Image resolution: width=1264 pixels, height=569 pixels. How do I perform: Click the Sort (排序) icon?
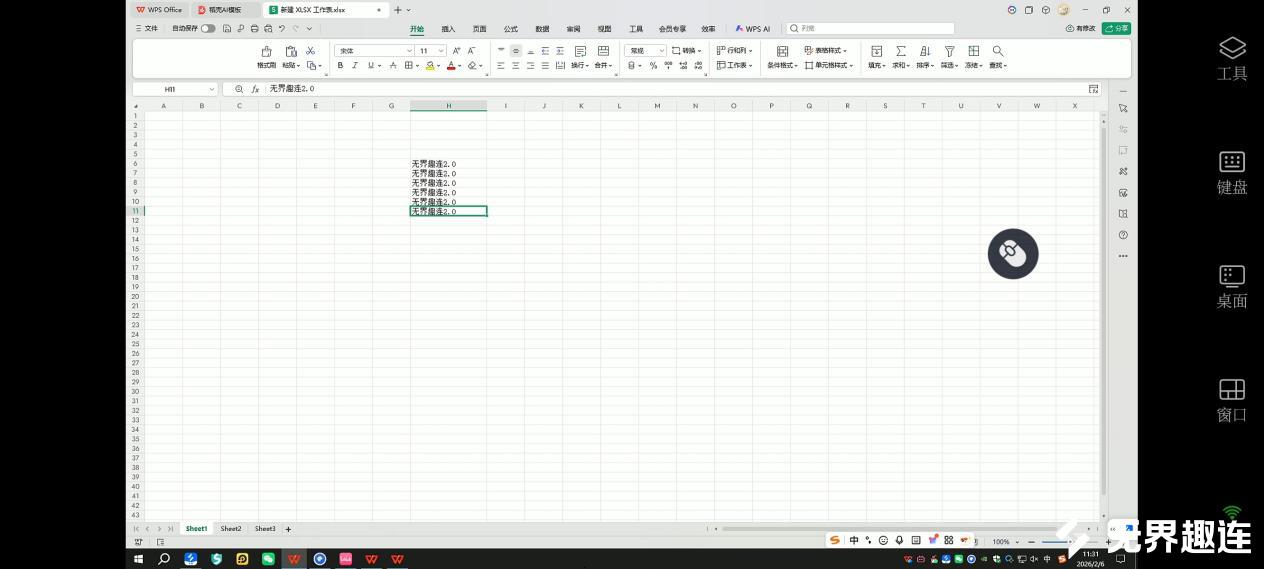tap(925, 51)
